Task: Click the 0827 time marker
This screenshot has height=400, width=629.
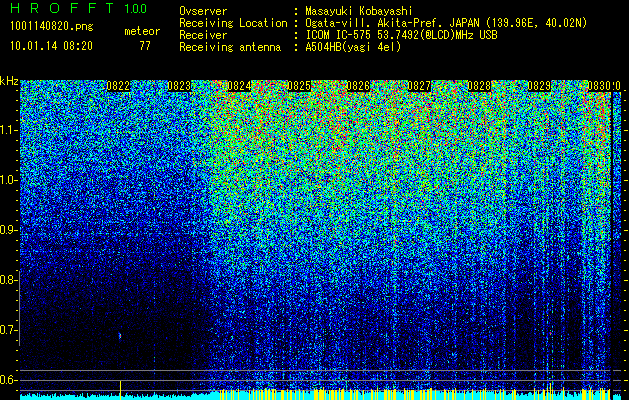Action: pyautogui.click(x=419, y=86)
